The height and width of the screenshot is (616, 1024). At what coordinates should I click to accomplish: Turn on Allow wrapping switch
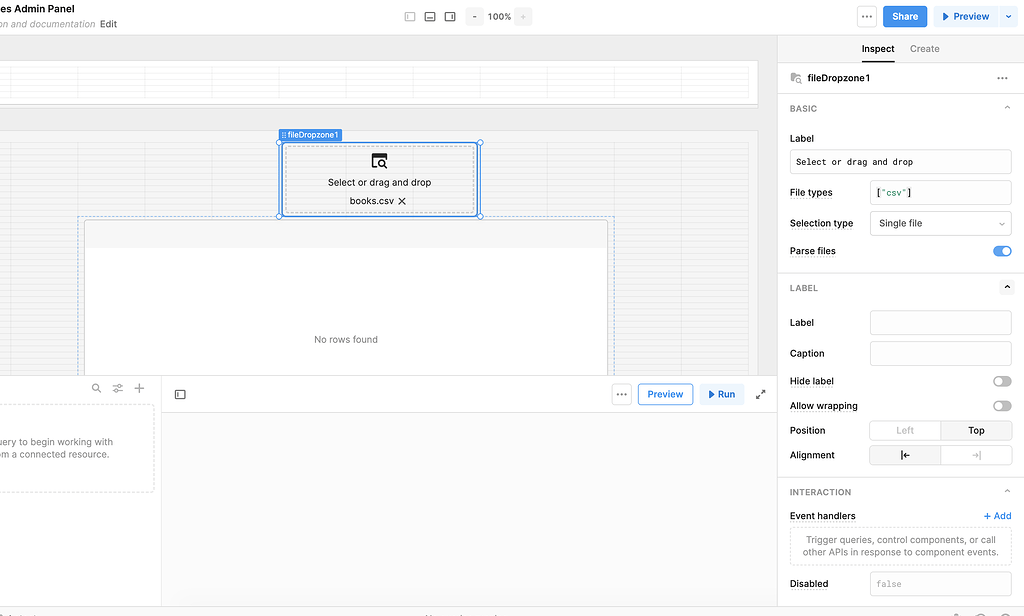(x=1001, y=406)
